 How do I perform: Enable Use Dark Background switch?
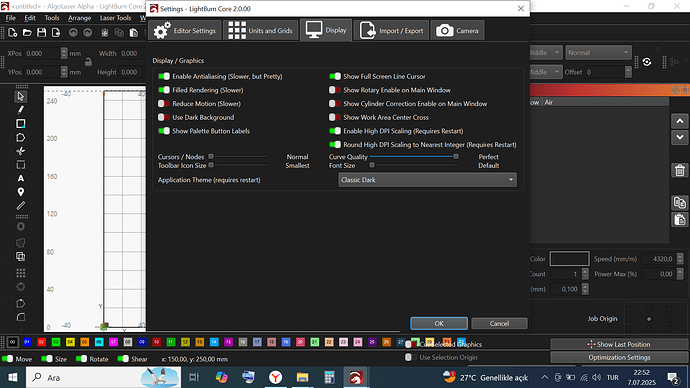(164, 117)
